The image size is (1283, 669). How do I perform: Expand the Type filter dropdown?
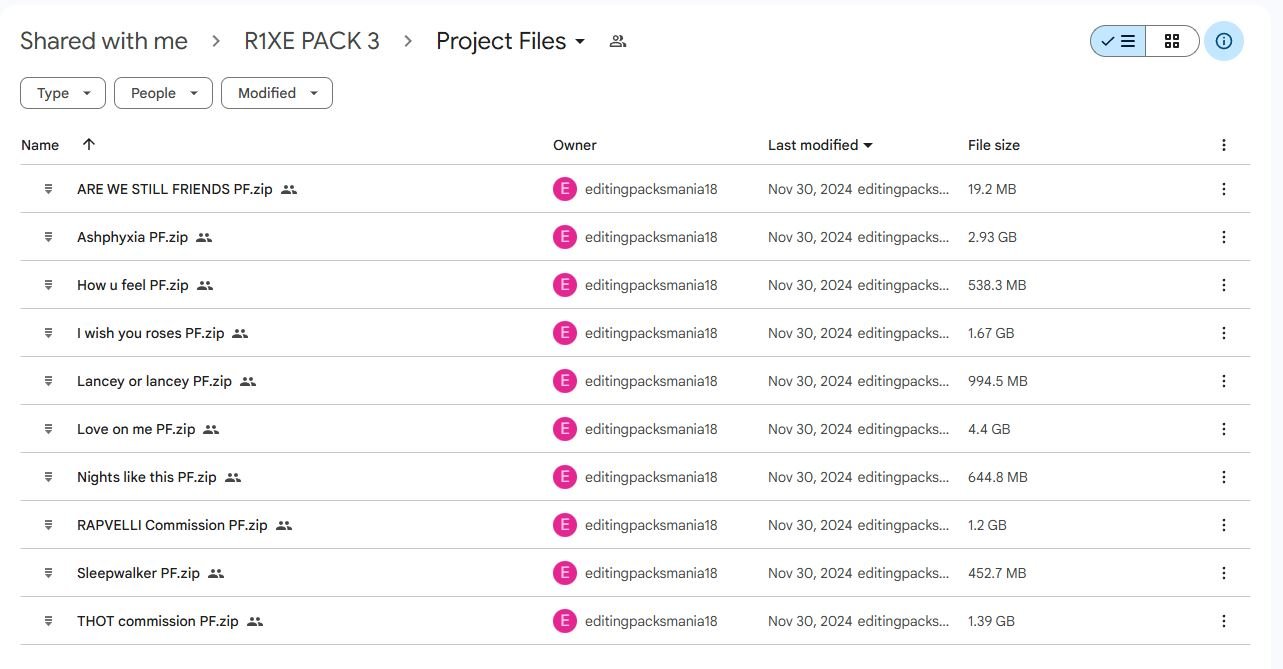63,93
